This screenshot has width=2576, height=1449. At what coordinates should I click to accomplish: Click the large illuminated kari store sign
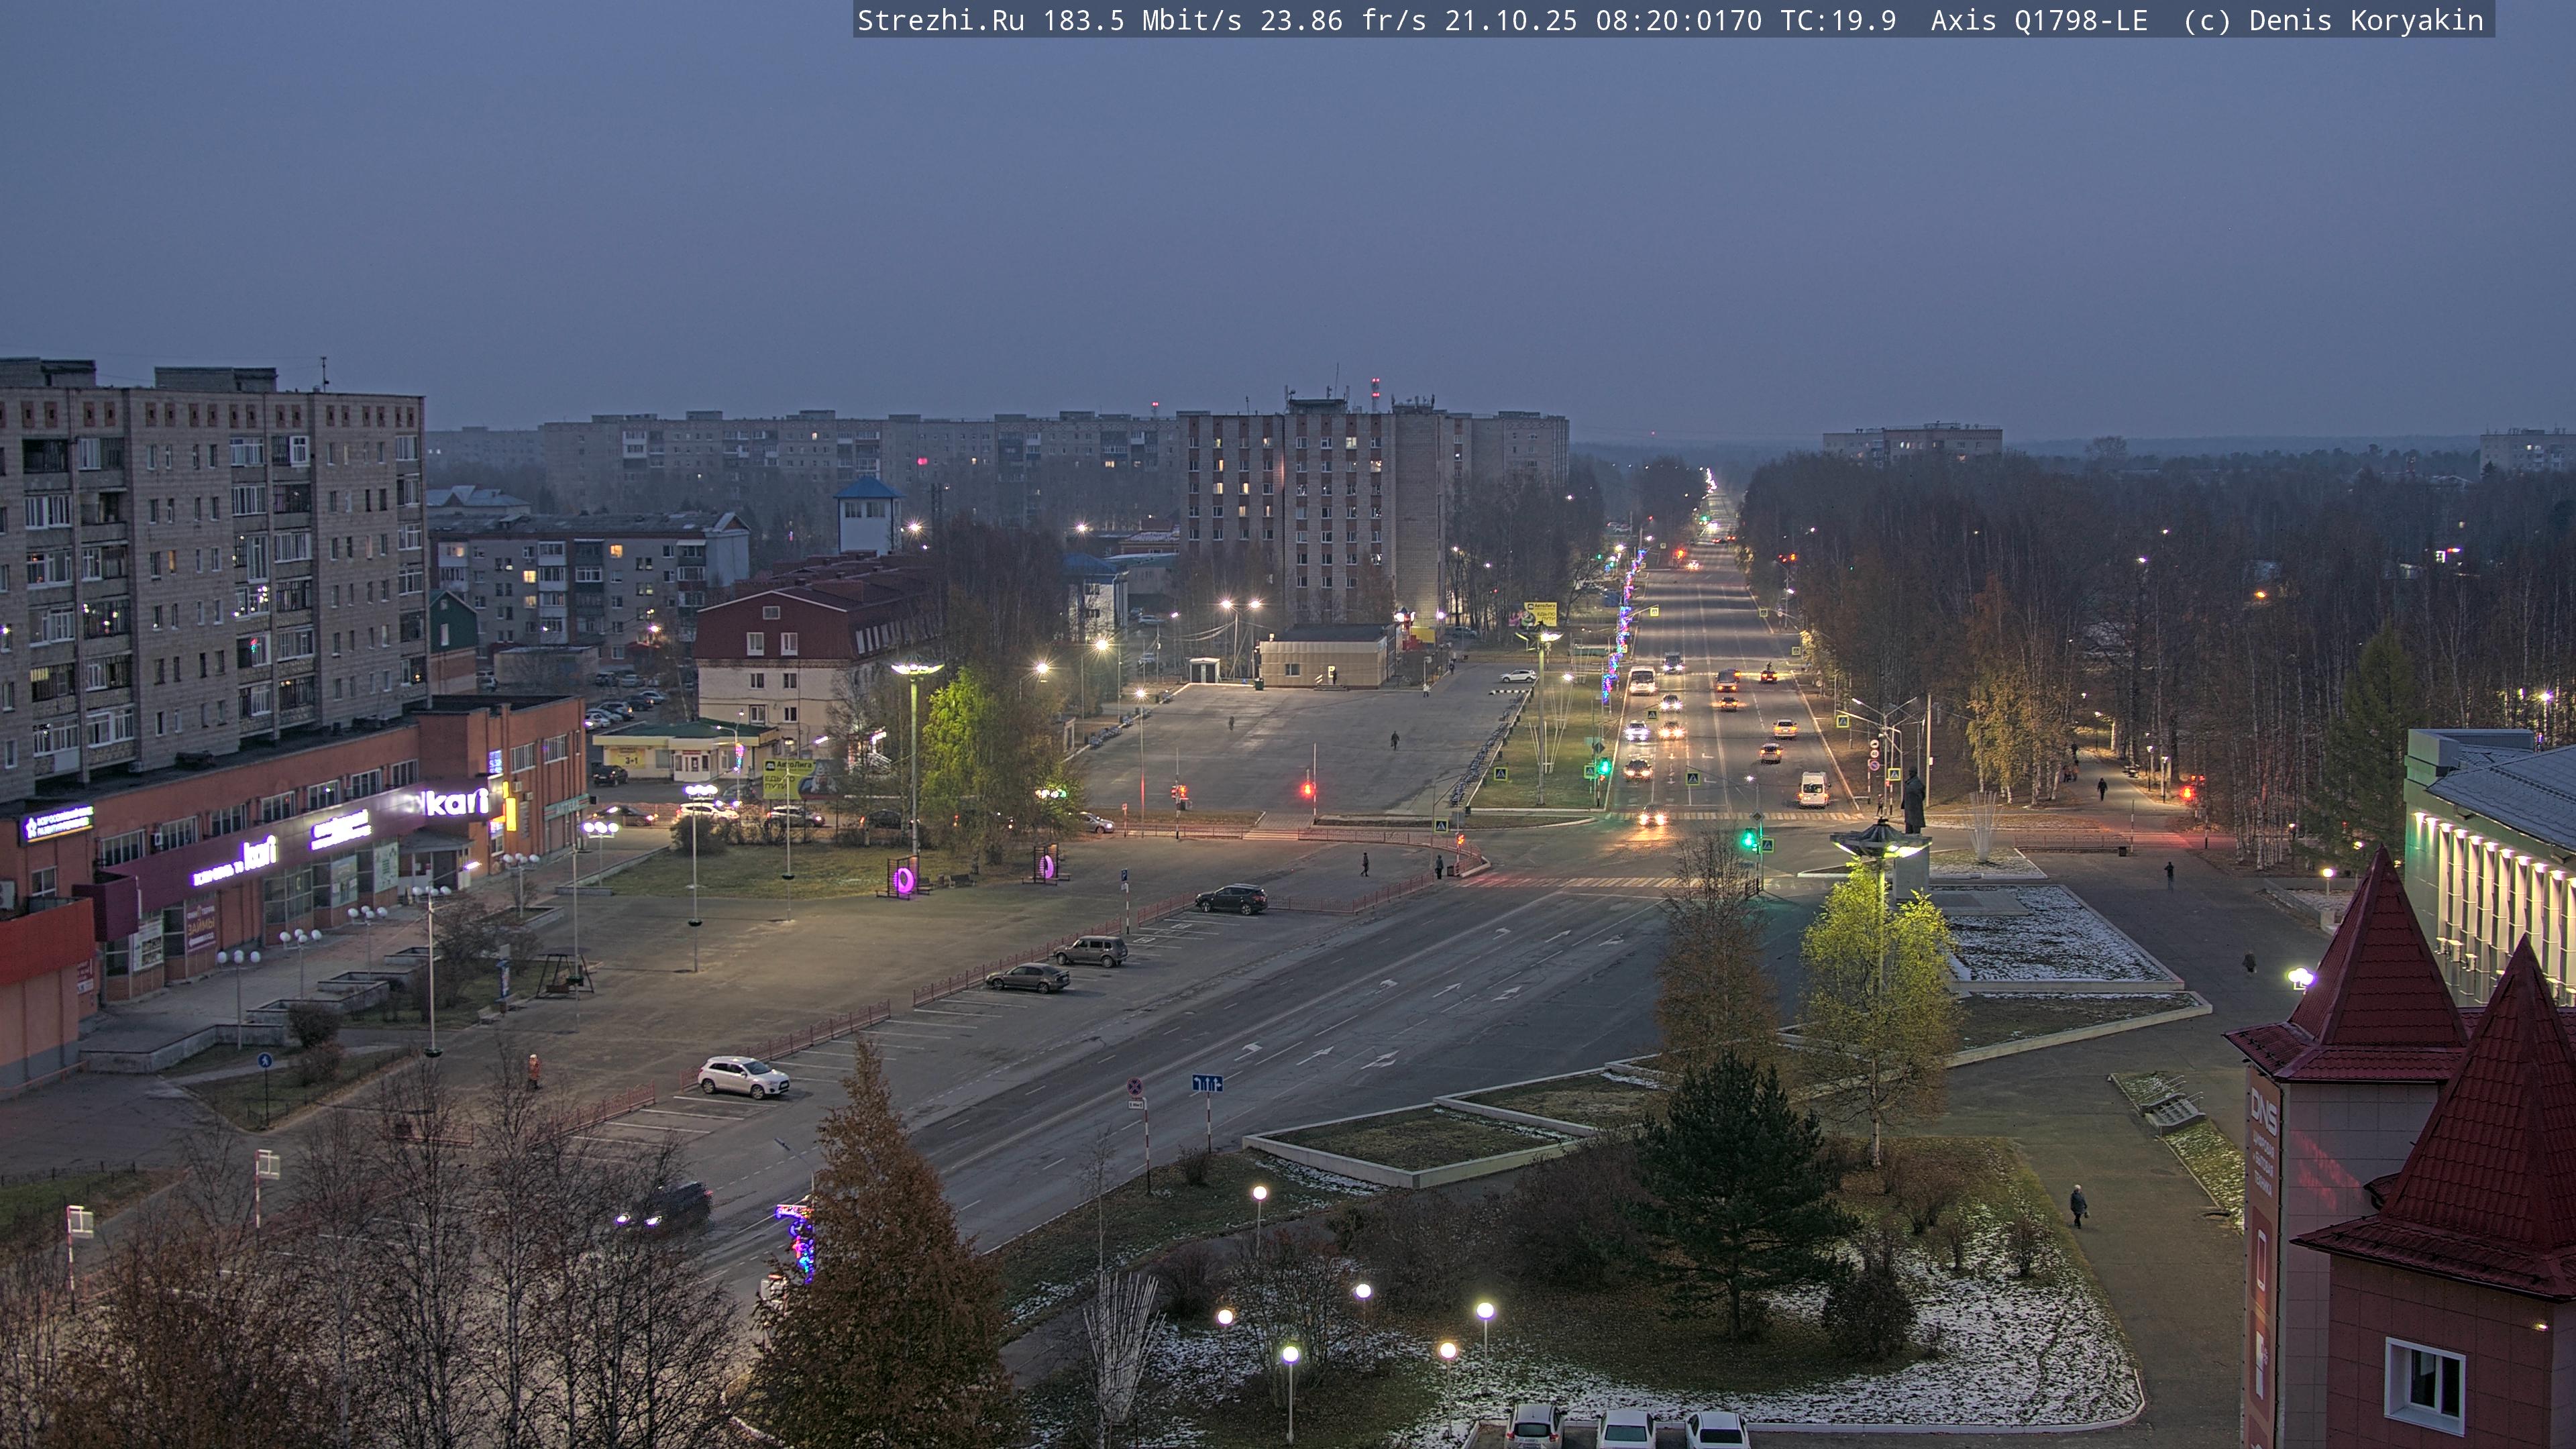456,802
